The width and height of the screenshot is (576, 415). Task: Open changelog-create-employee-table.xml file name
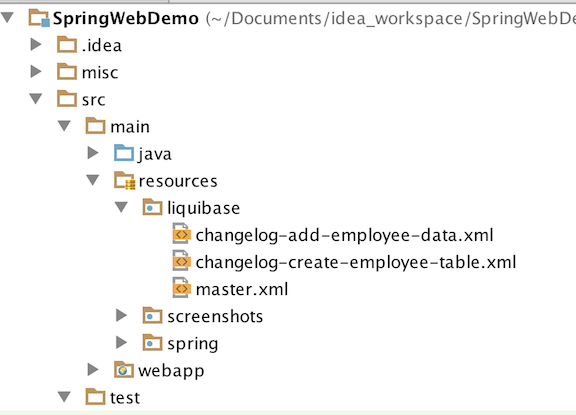click(x=356, y=263)
